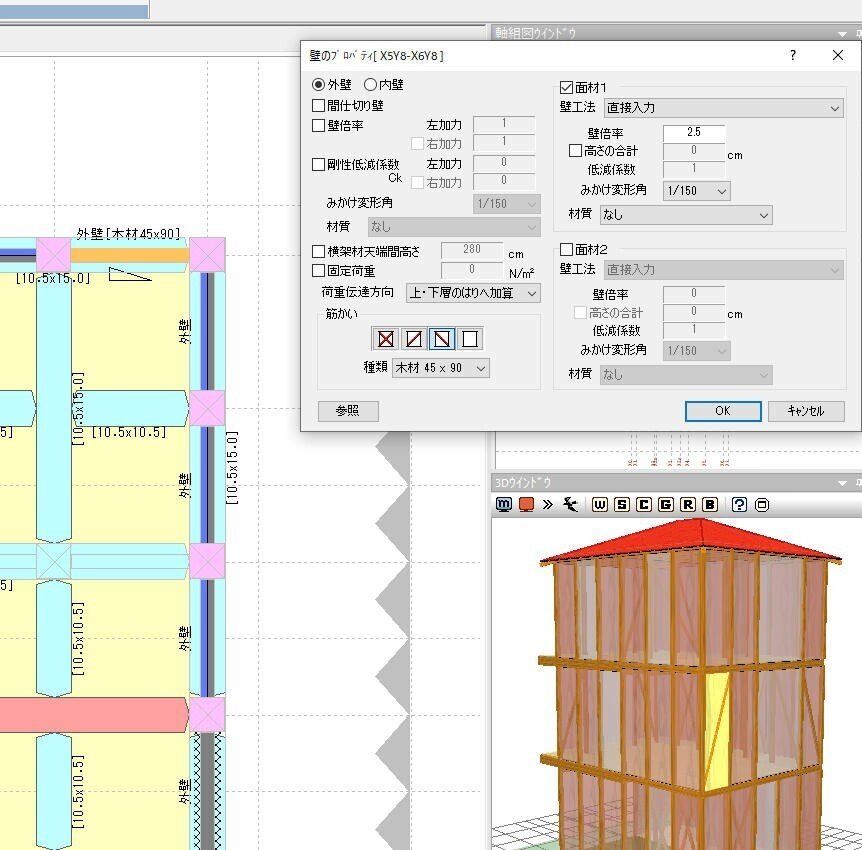Click the running figure icon in 3D toolbar
Viewport: 862px width, 850px height.
(571, 504)
